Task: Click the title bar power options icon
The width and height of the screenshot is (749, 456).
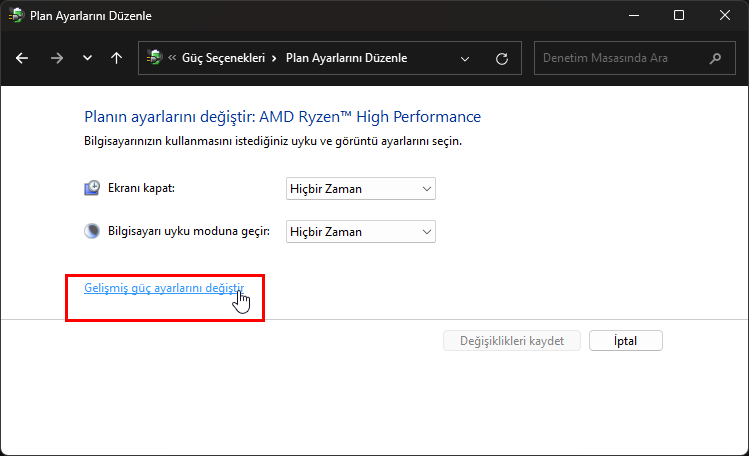Action: point(16,16)
